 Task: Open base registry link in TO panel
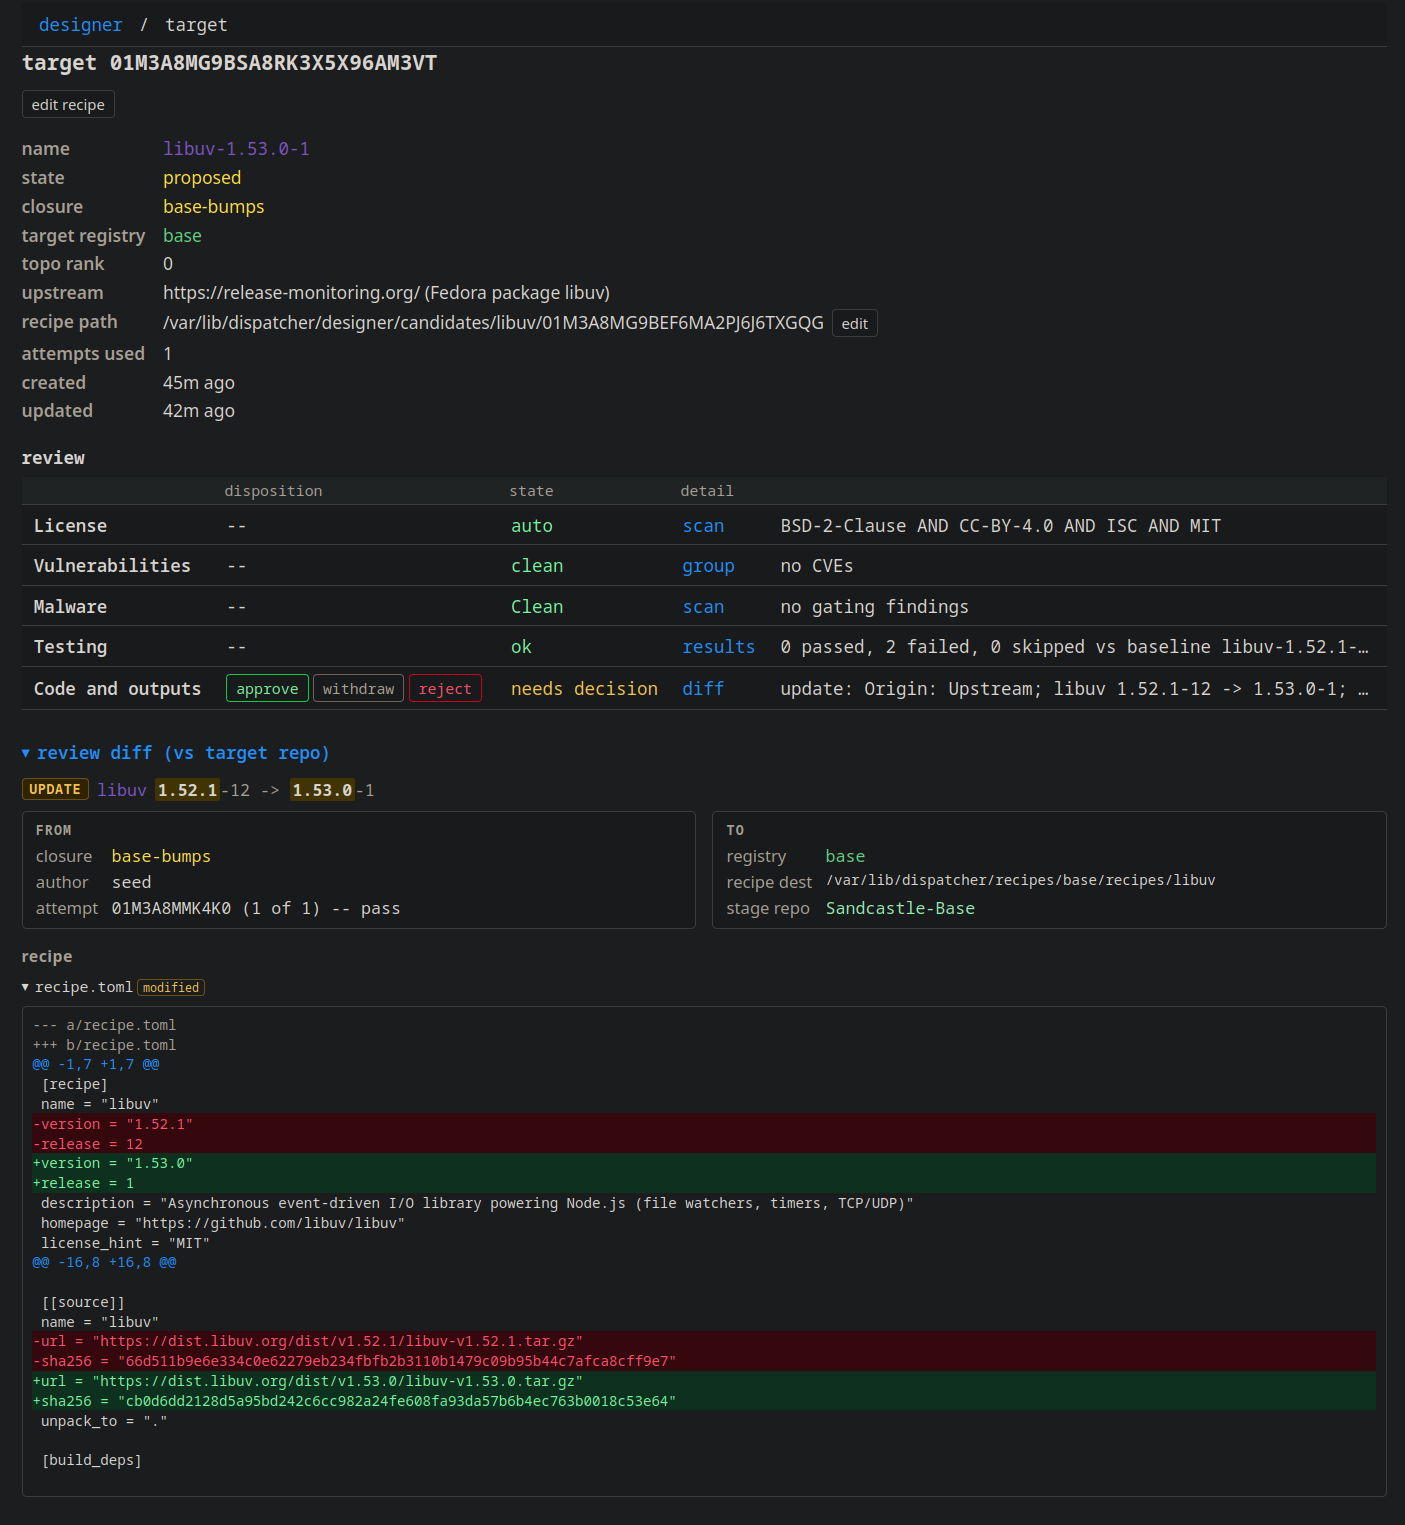(845, 857)
